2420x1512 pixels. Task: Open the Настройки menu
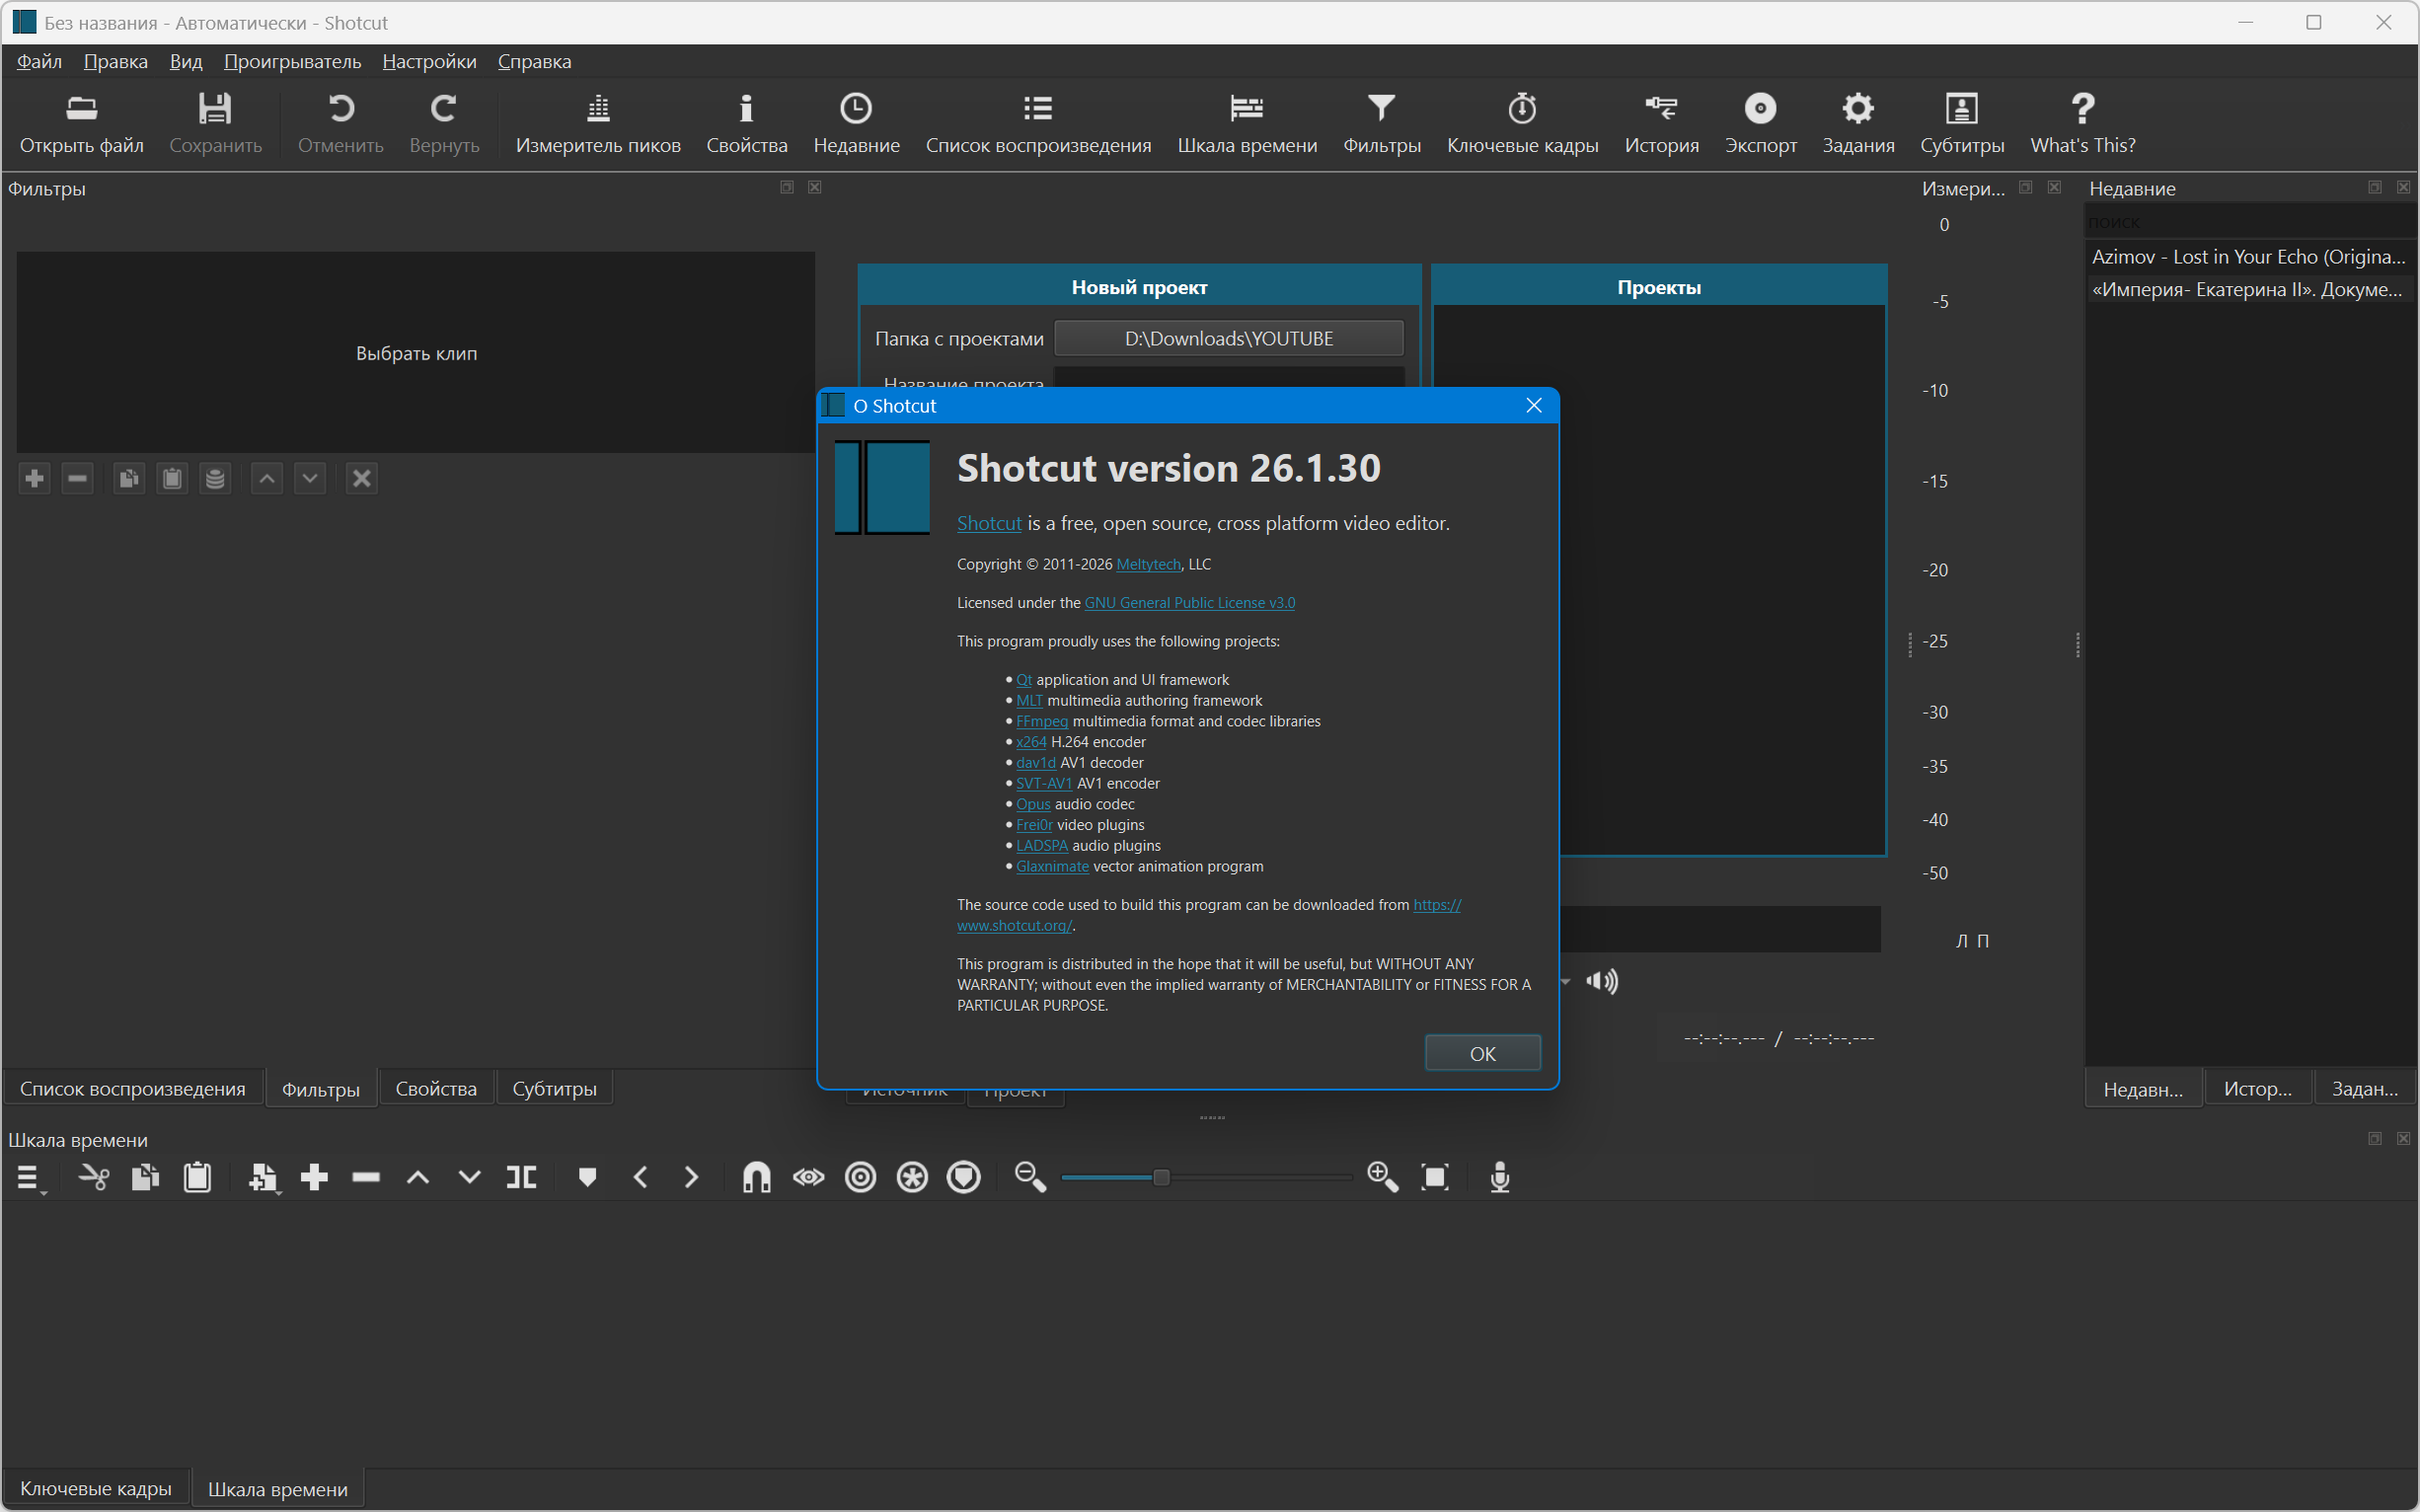(429, 62)
